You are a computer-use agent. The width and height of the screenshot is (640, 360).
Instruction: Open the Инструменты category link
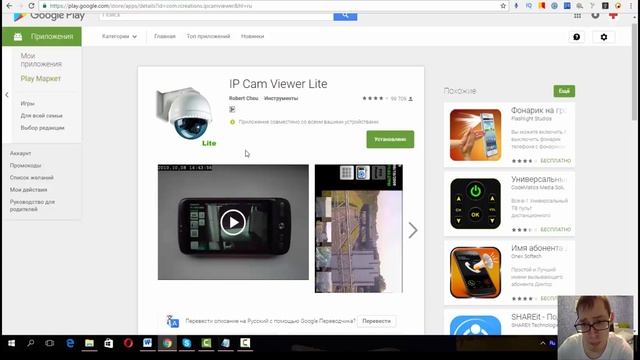point(281,98)
